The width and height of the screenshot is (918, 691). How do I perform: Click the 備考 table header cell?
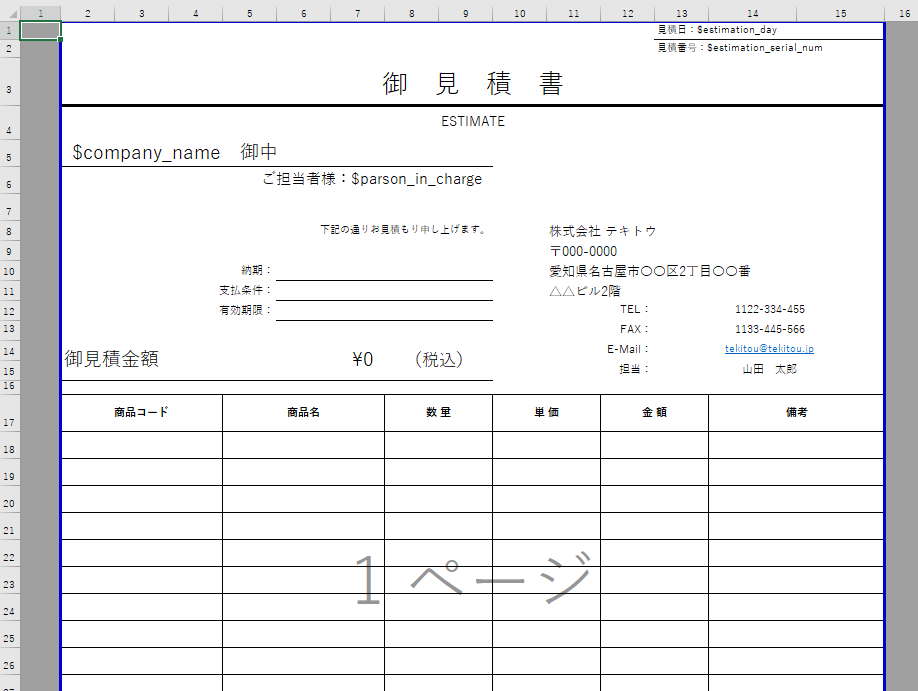tap(796, 412)
